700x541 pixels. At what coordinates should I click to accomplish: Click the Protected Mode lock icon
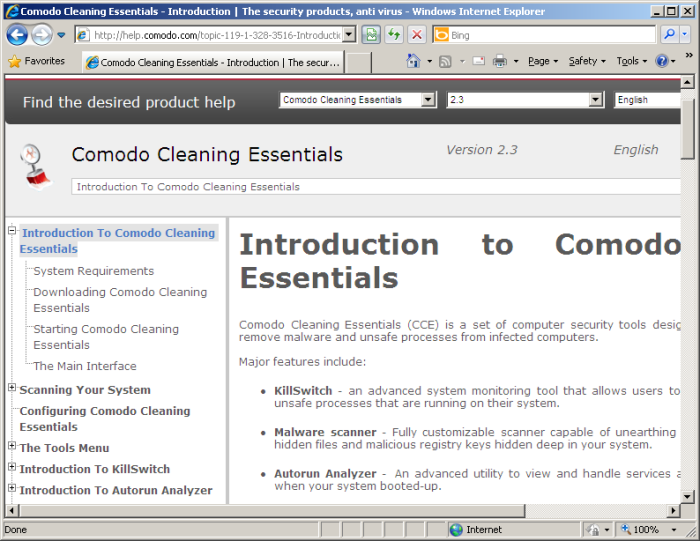click(x=593, y=530)
